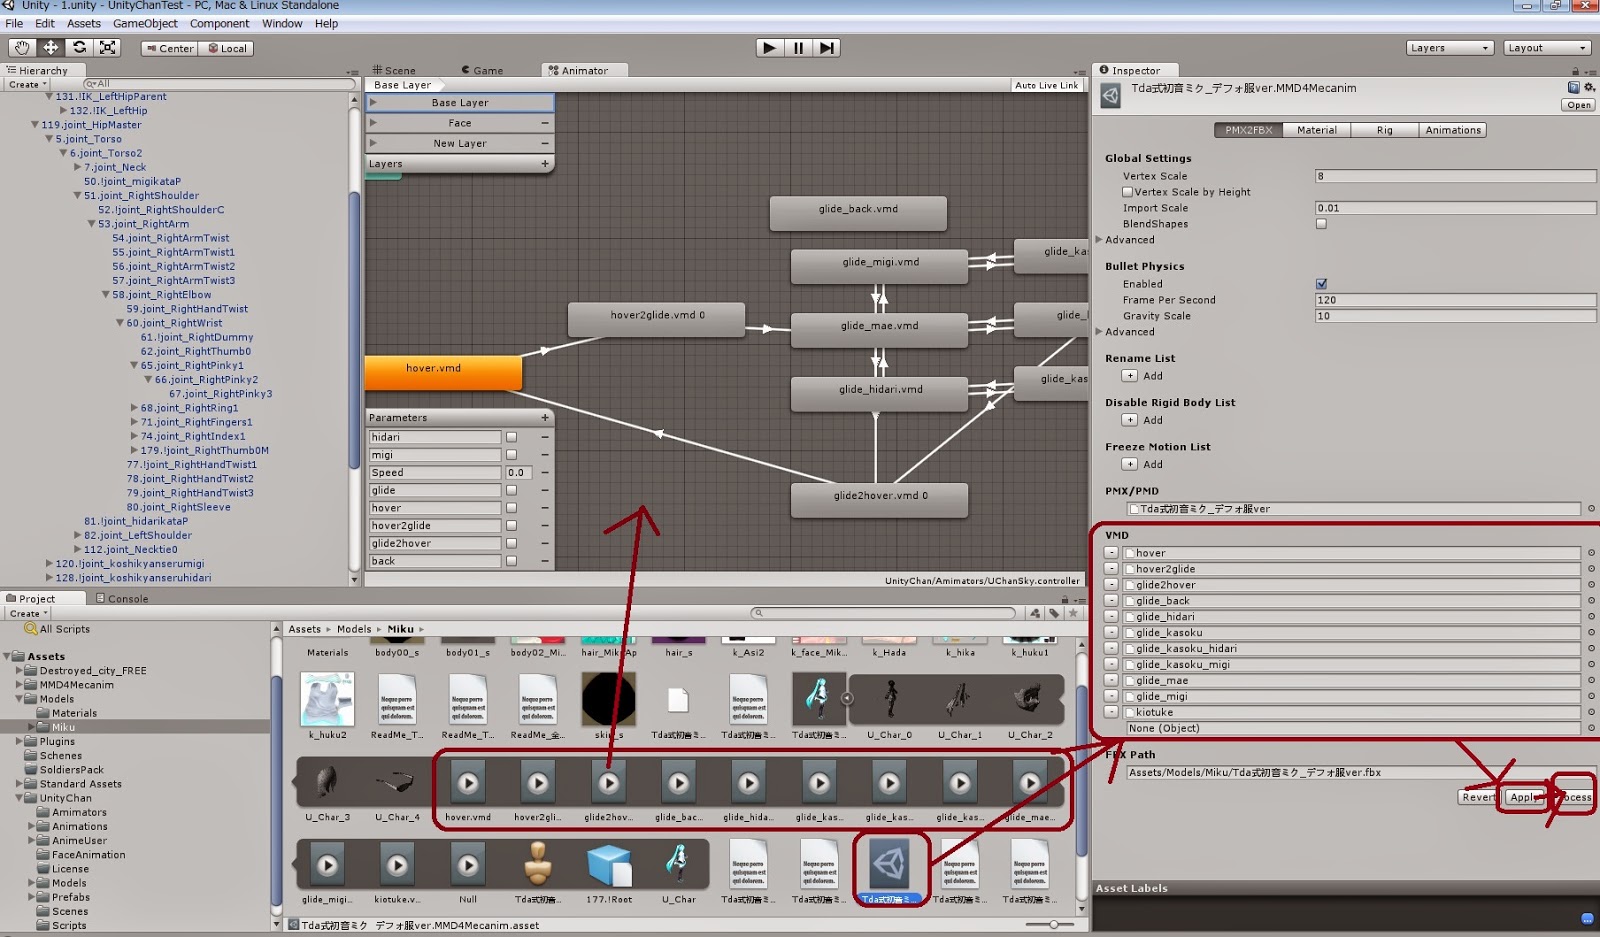Select the U_Char avatar asset
This screenshot has height=937, width=1600.
[679, 872]
